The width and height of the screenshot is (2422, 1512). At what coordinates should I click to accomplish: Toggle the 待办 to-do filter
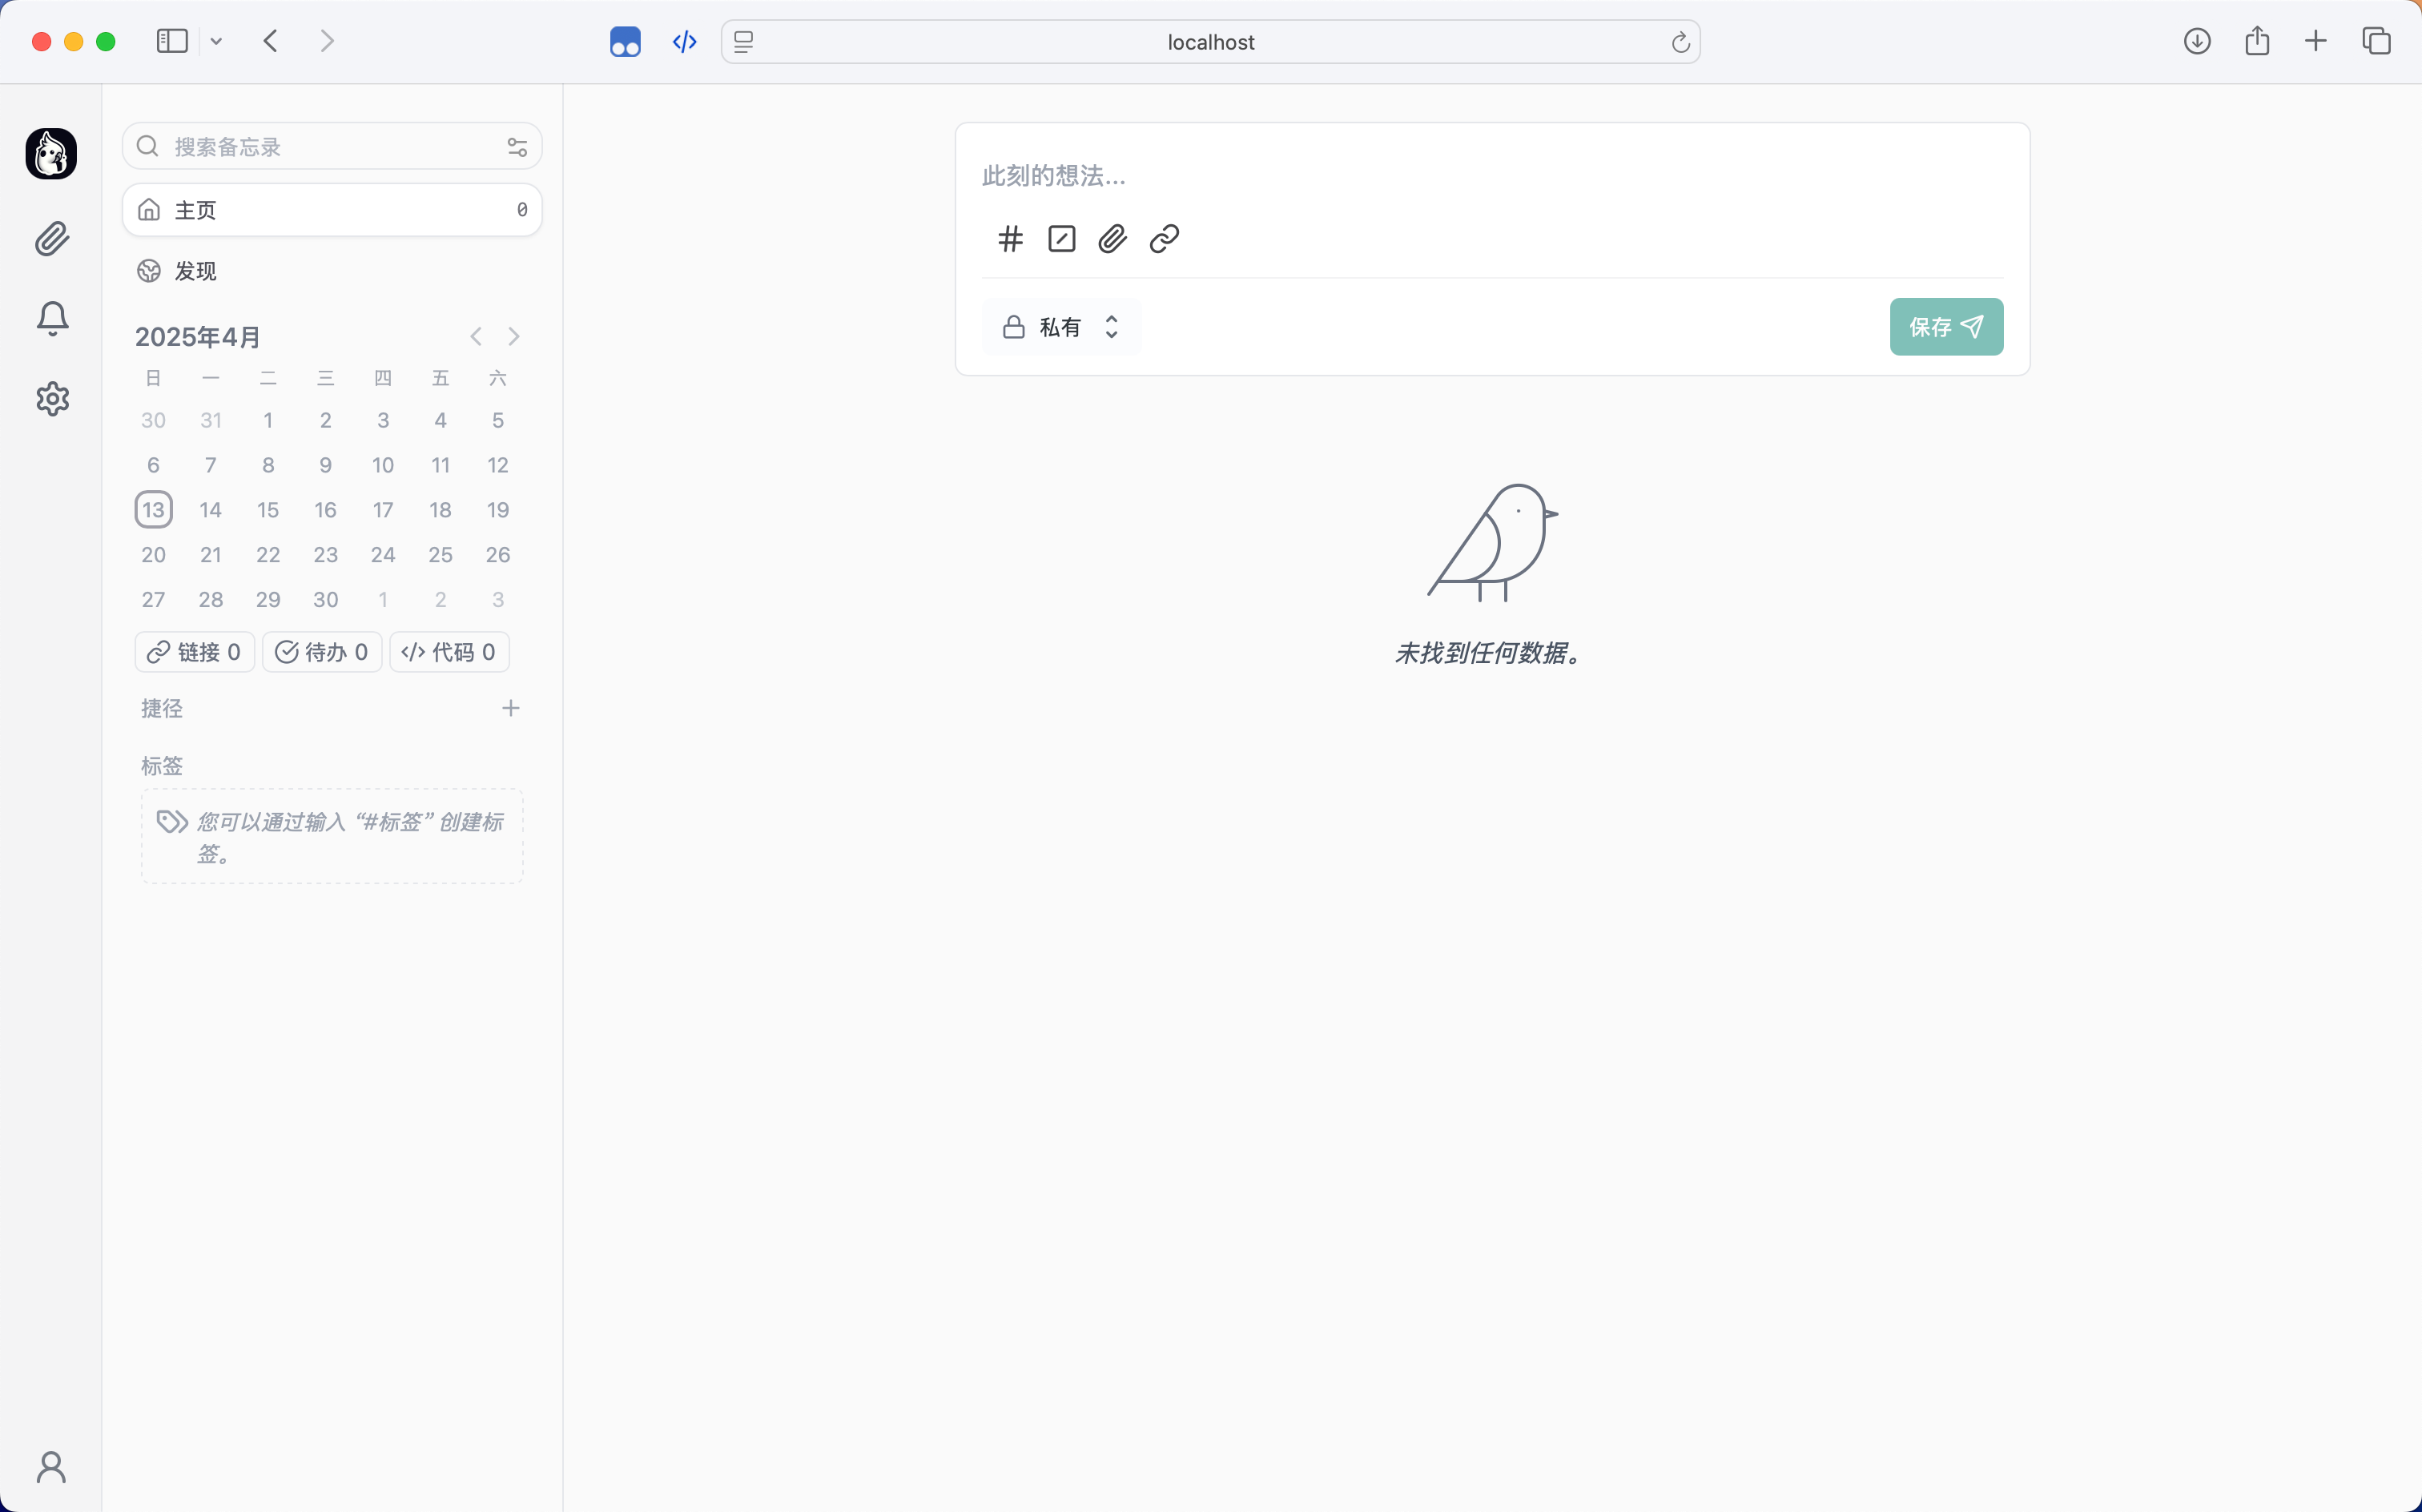tap(322, 652)
